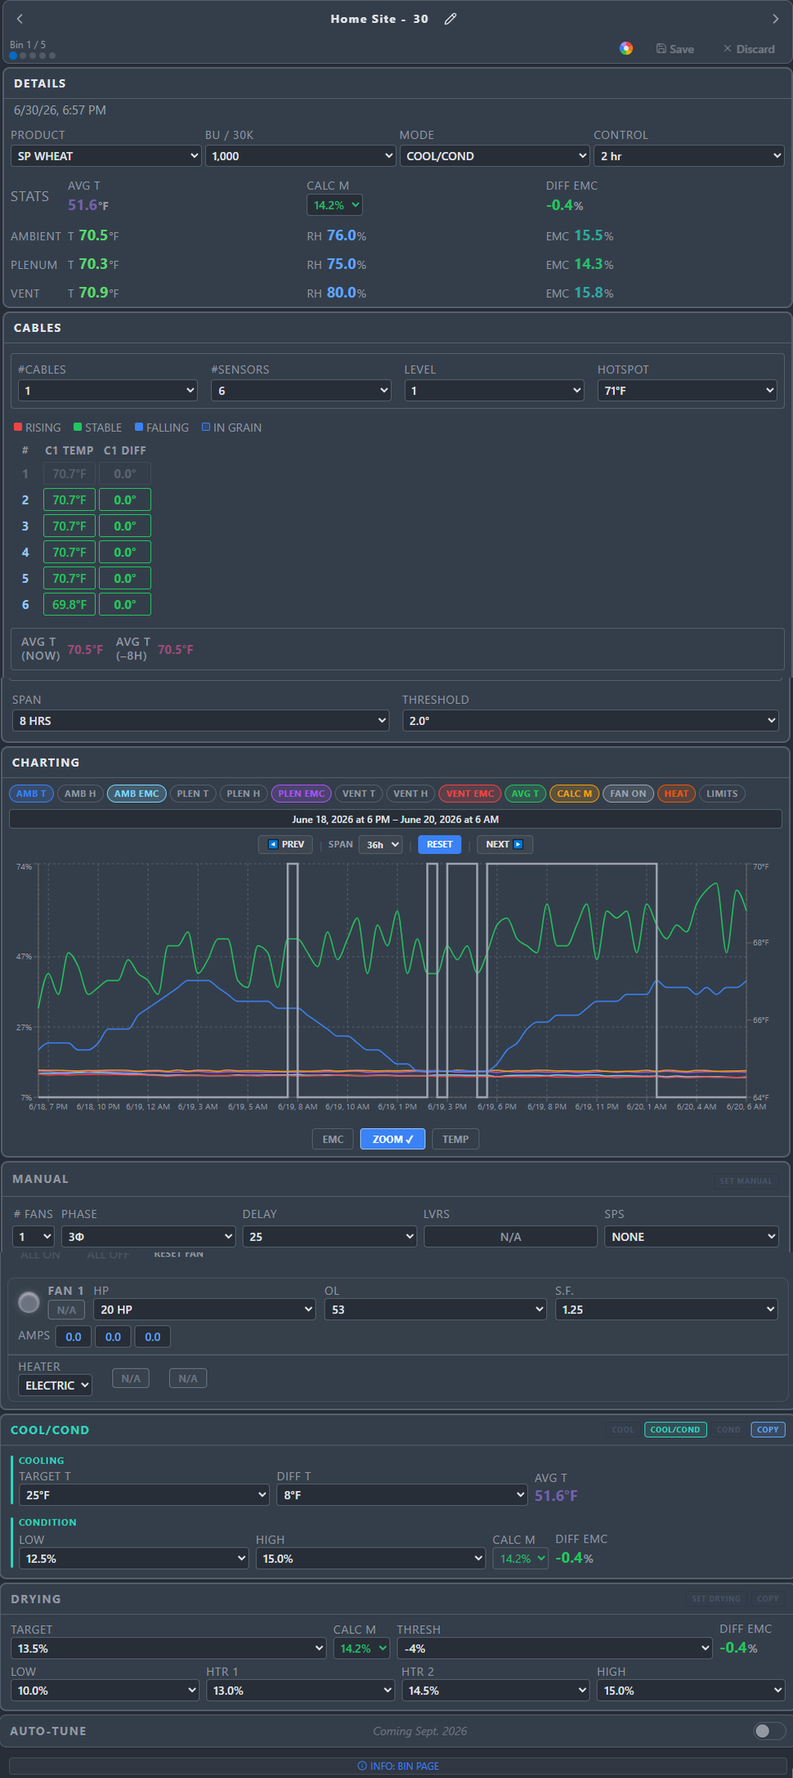793x1778 pixels.
Task: Click the chart RESET button
Action: coord(440,844)
